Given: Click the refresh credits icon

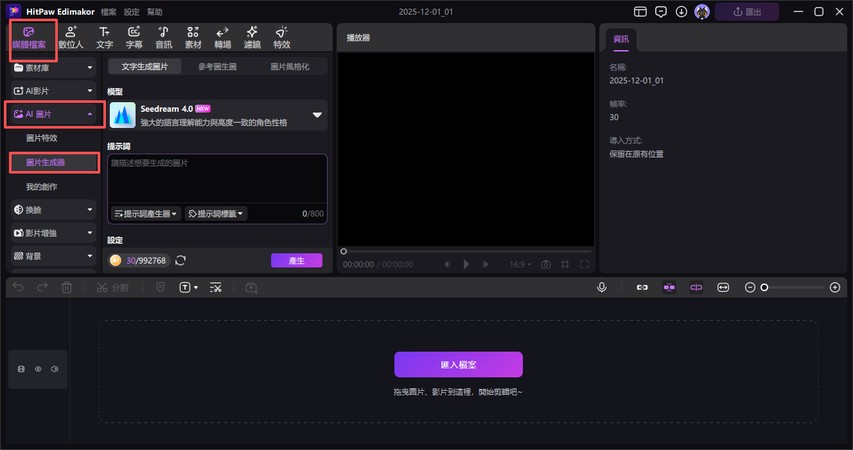Looking at the screenshot, I should tap(181, 261).
